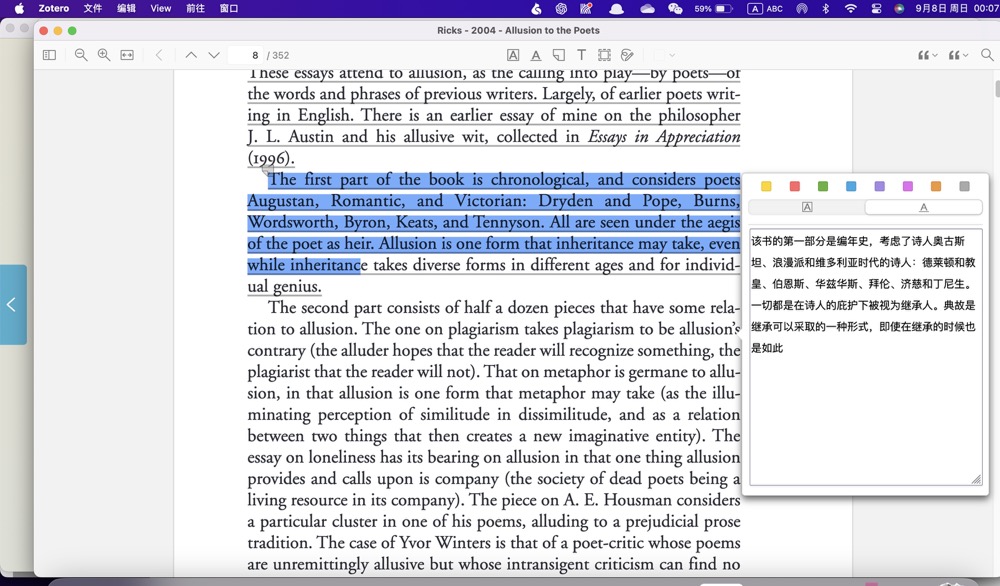This screenshot has width=1000, height=586.
Task: Grab the translation box resize handle
Action: coord(976,480)
